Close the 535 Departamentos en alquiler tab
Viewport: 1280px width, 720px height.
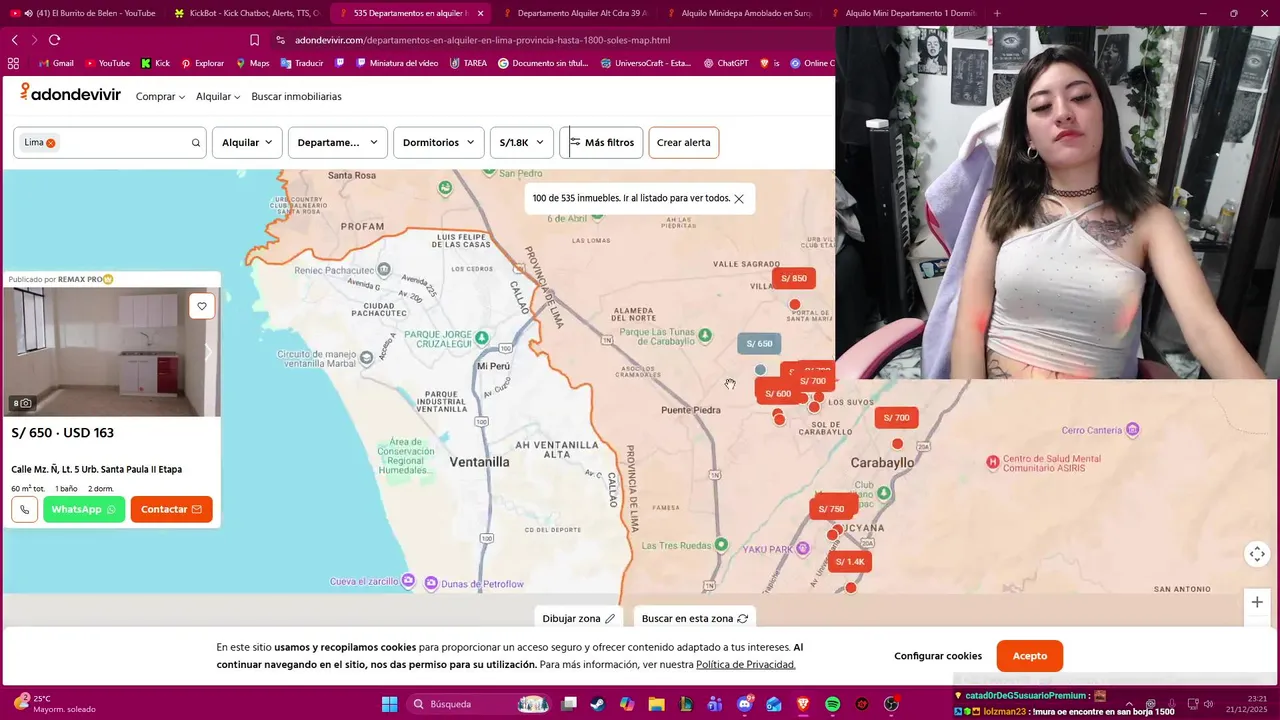(x=481, y=13)
